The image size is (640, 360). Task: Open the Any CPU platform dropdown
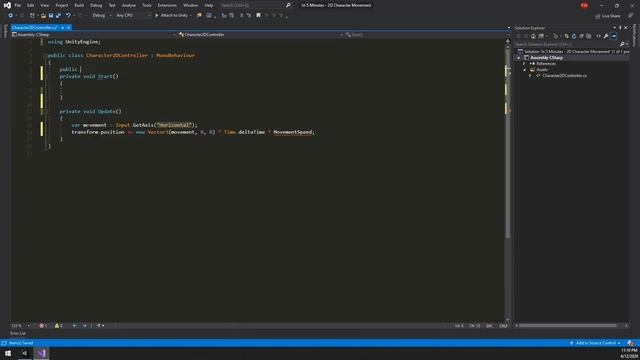(x=133, y=16)
